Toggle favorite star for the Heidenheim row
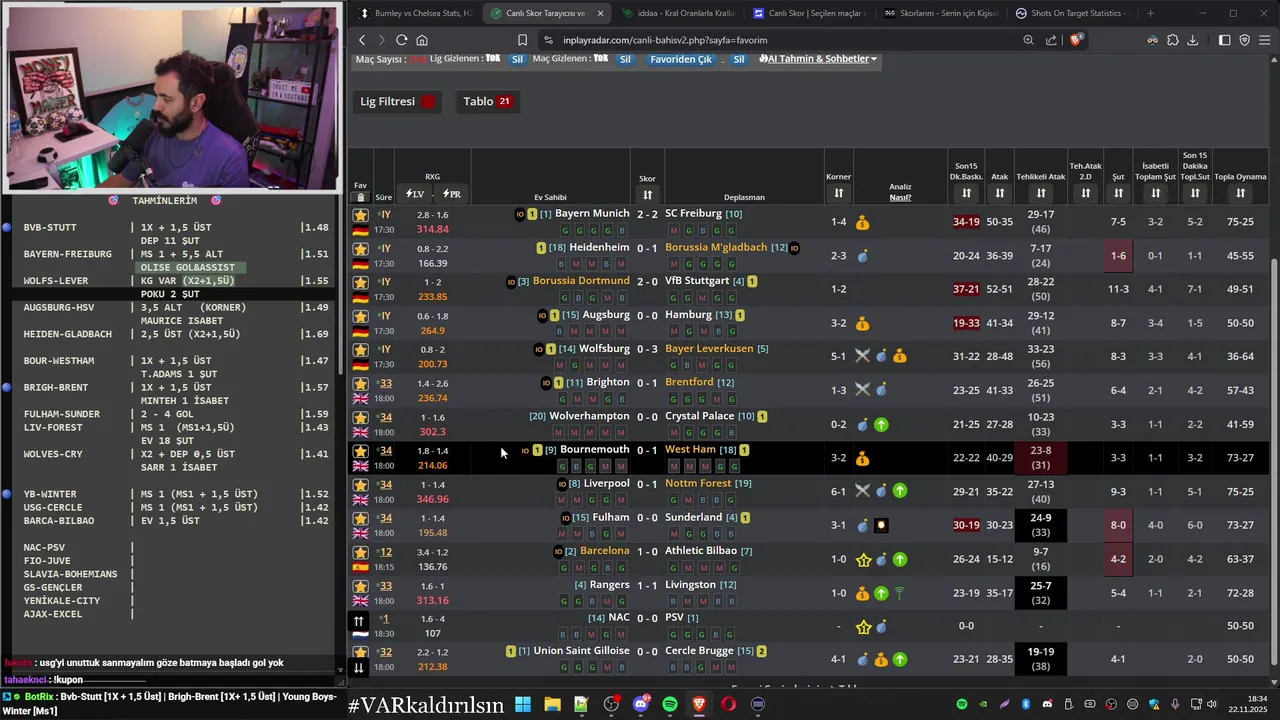The width and height of the screenshot is (1280, 720). [361, 249]
